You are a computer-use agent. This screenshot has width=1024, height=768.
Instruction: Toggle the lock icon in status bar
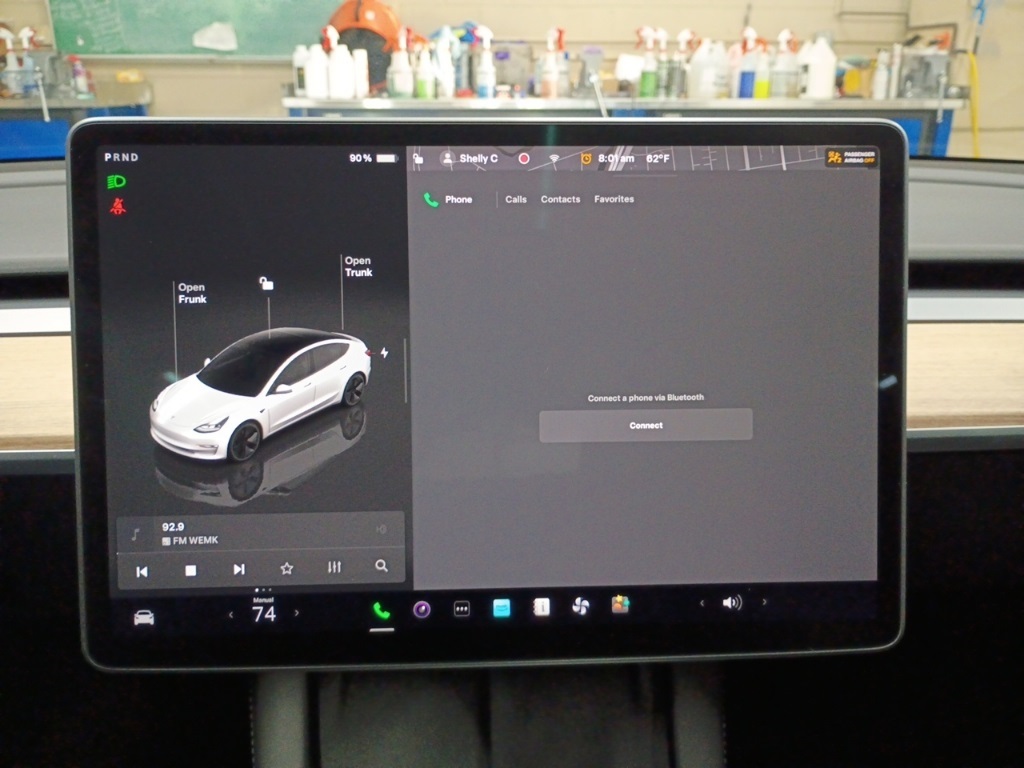[418, 158]
